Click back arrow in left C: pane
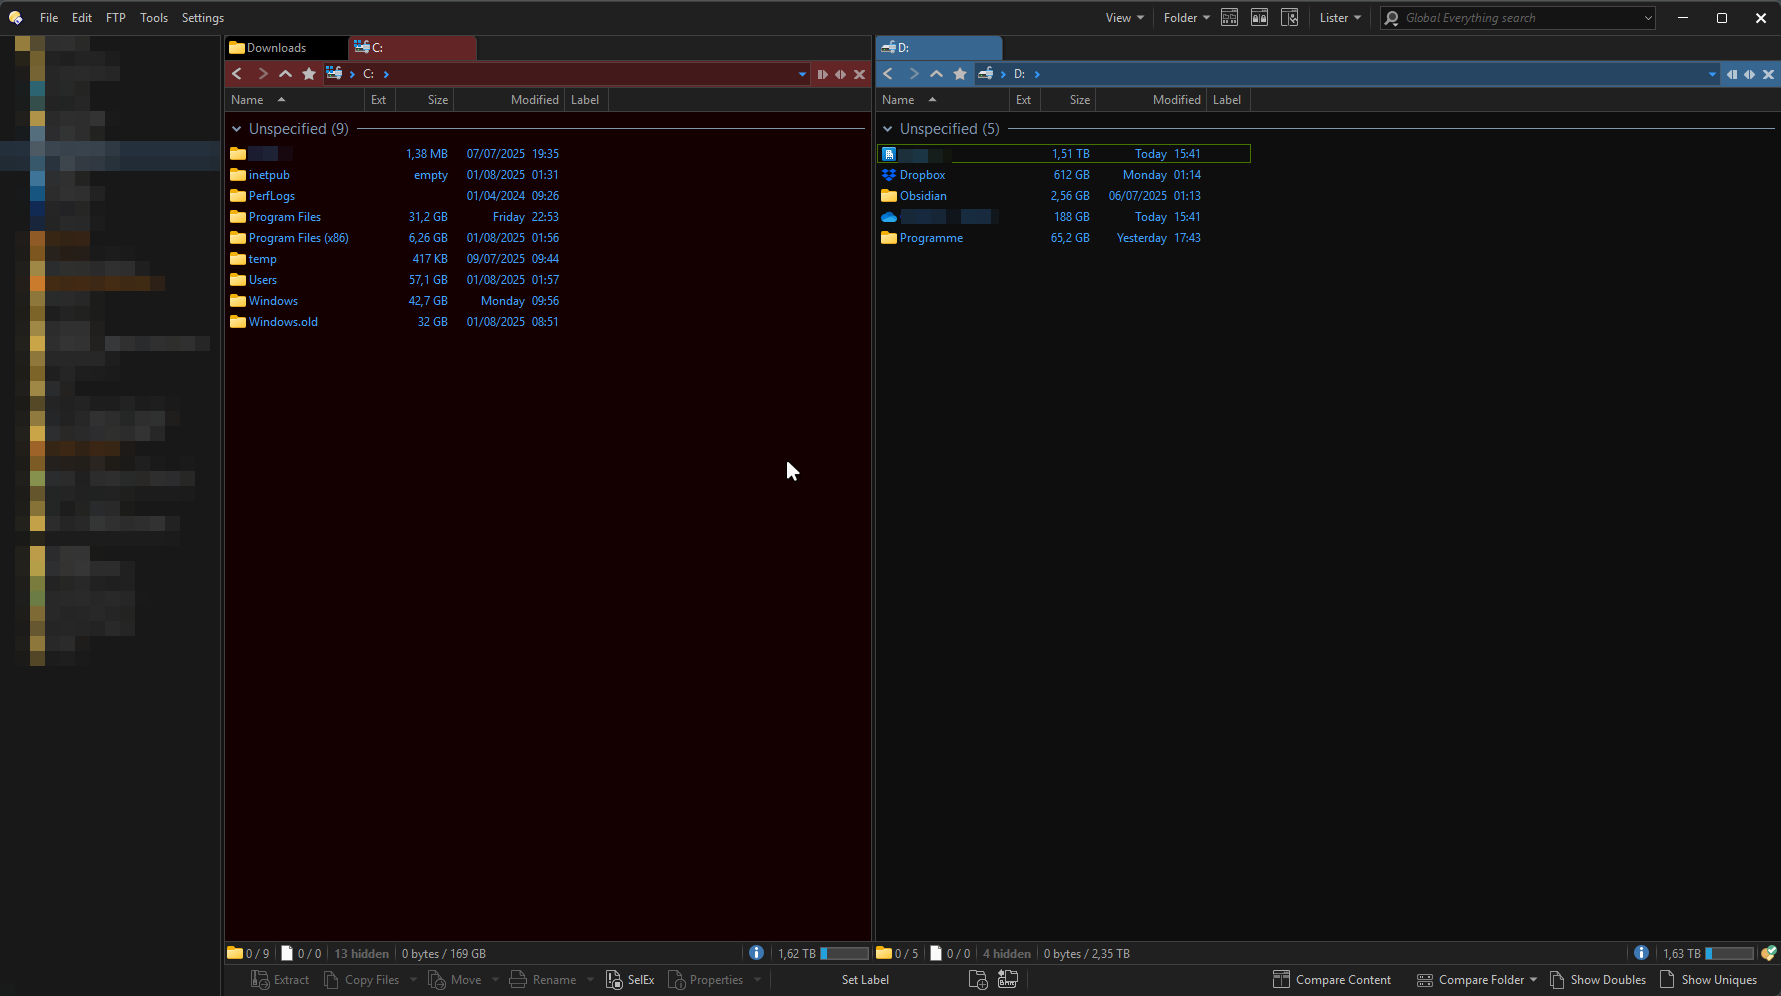 coord(237,74)
